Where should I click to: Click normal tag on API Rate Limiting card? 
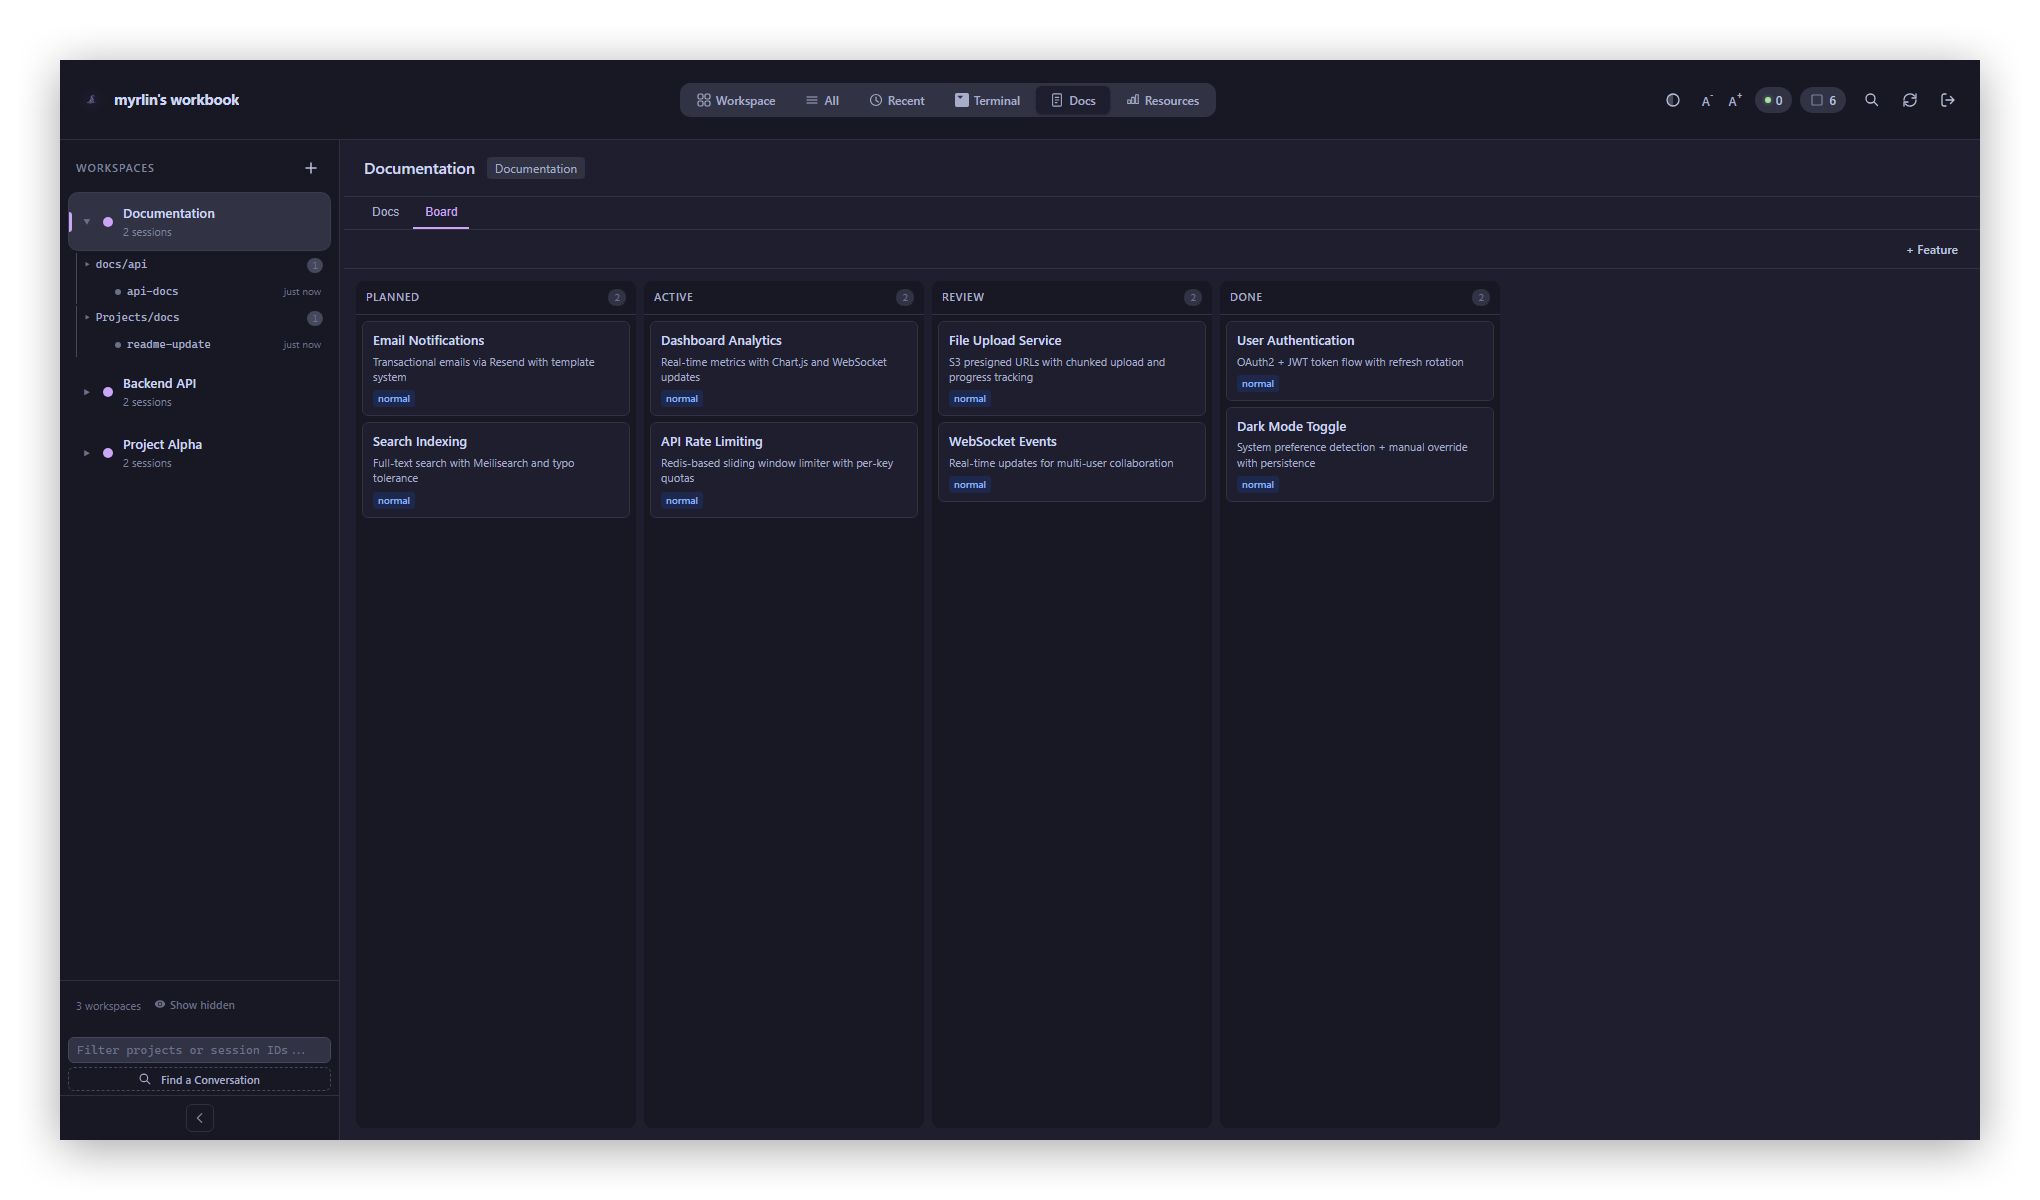tap(682, 501)
